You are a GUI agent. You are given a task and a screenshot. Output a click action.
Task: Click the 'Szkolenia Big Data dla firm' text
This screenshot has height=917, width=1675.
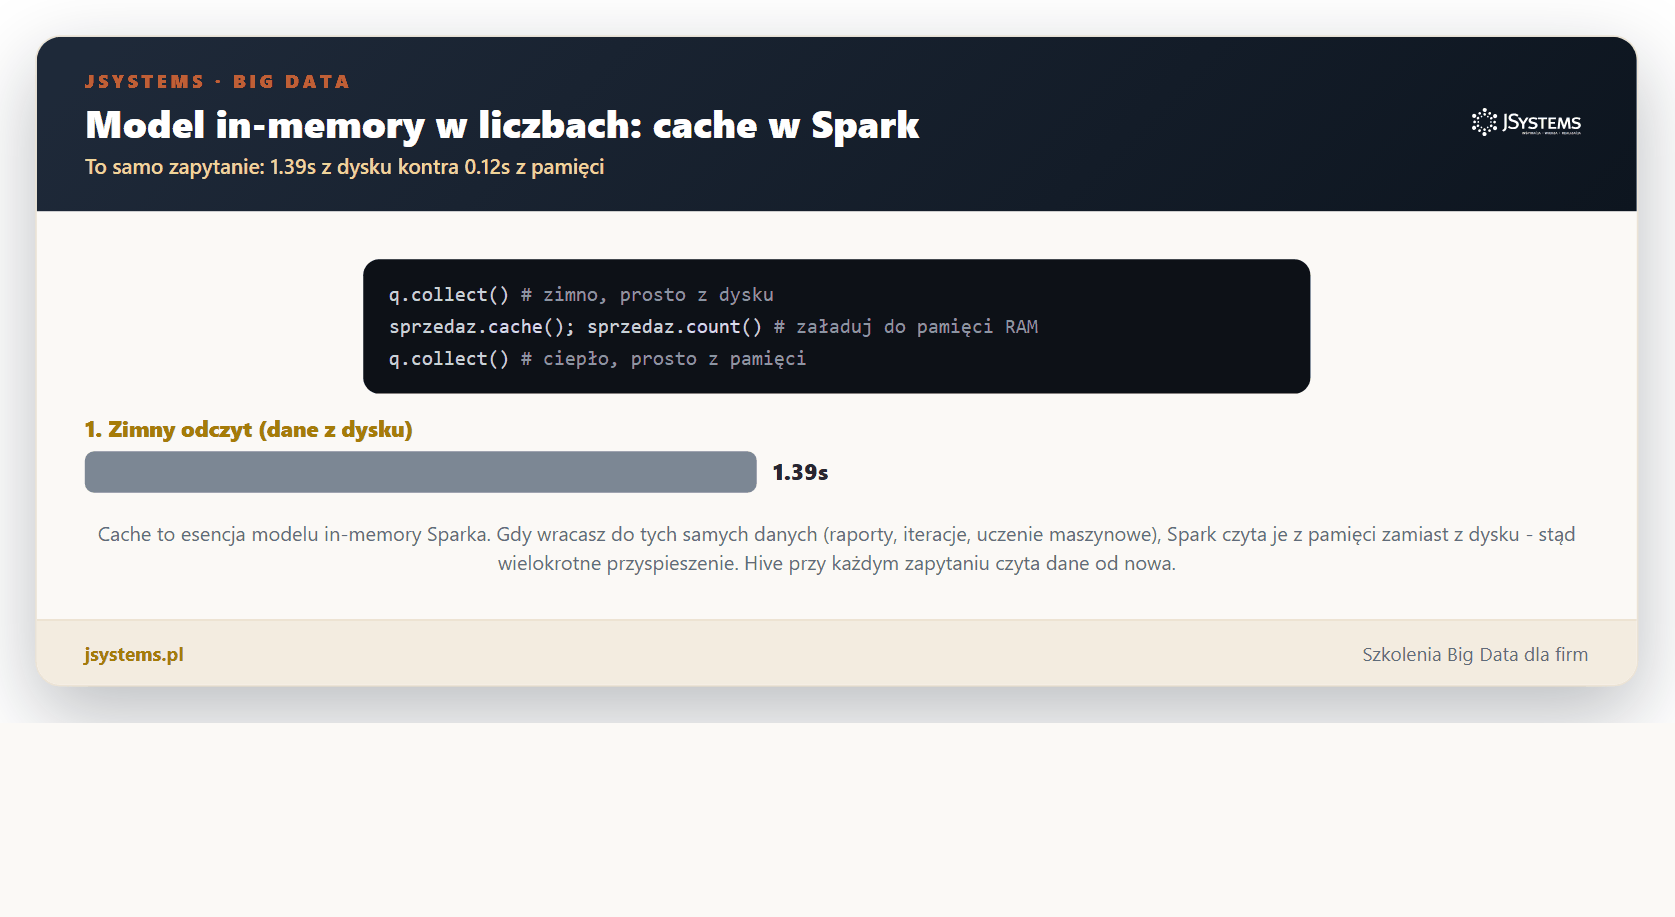1475,654
